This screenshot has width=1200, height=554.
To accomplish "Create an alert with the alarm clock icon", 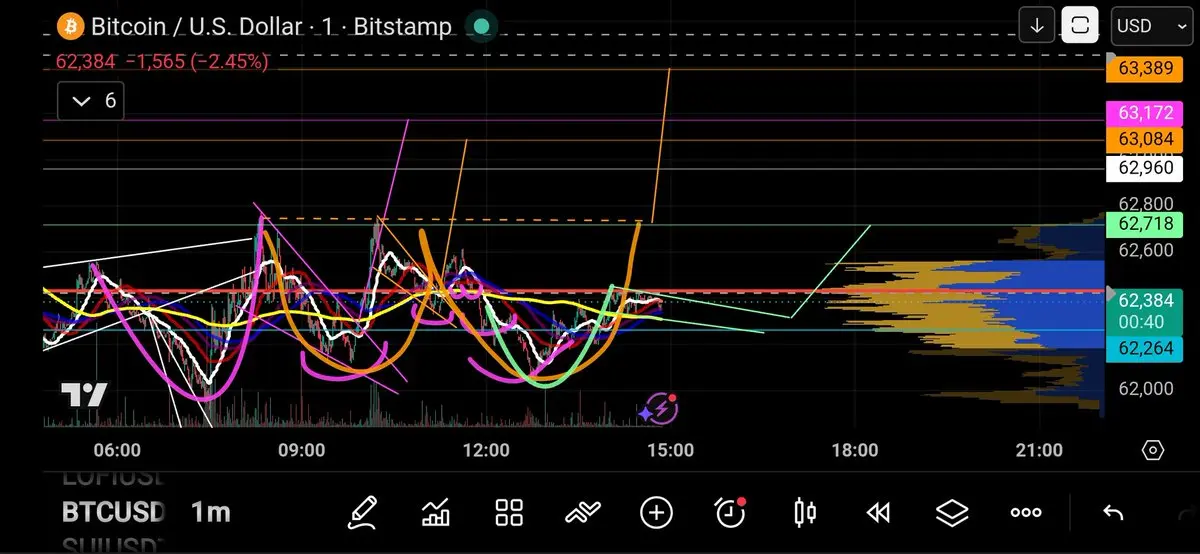I will [731, 513].
